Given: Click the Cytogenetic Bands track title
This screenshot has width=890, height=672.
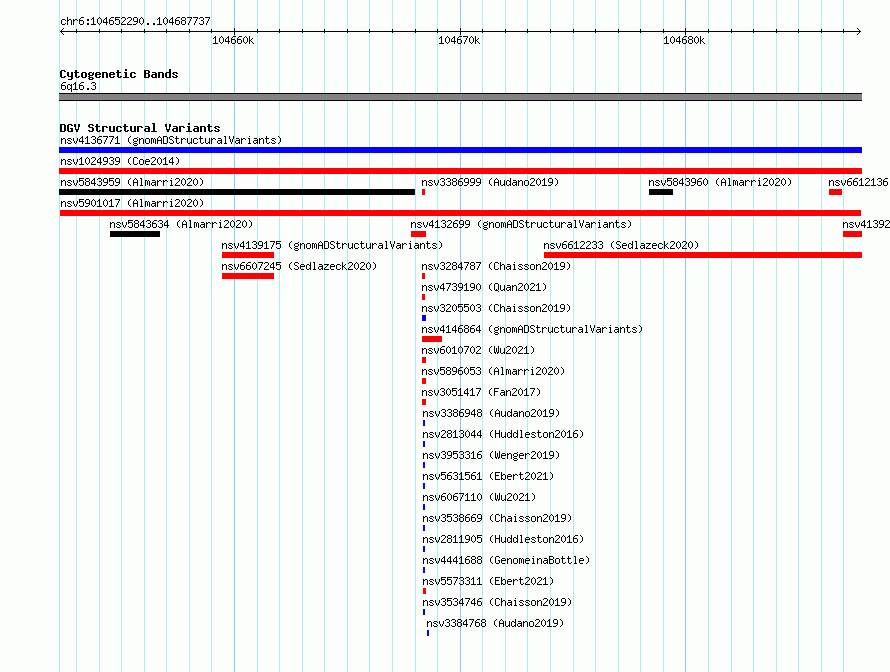Looking at the screenshot, I should click(119, 74).
